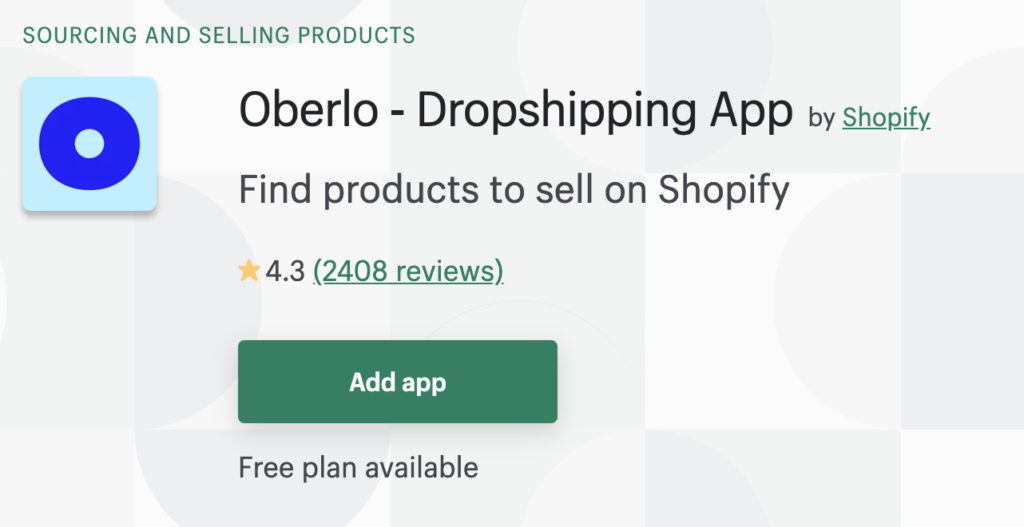Click the 4.3 rating score
The image size is (1024, 527).
pos(285,271)
